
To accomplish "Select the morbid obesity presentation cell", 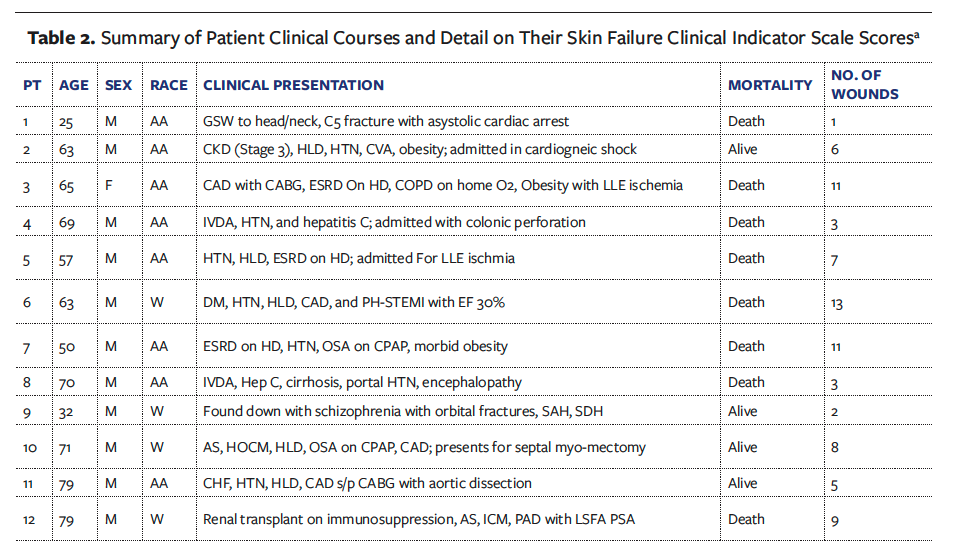I will [355, 347].
